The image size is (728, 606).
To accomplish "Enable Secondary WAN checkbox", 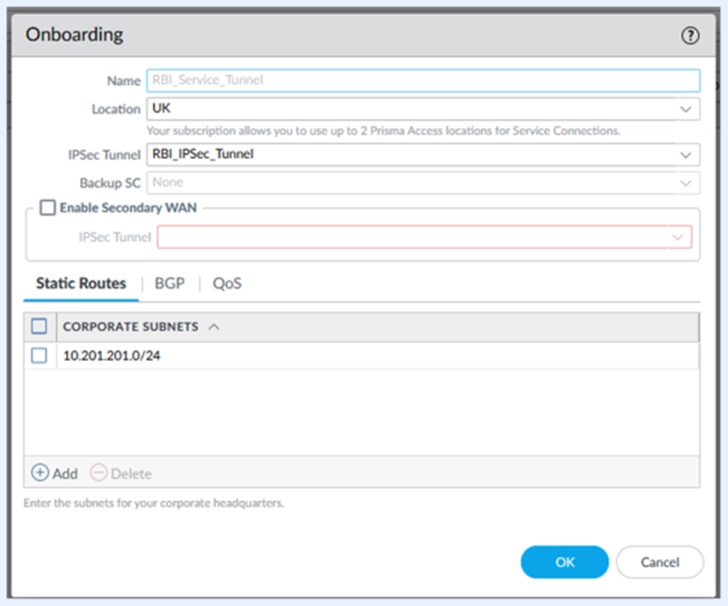I will pos(47,208).
